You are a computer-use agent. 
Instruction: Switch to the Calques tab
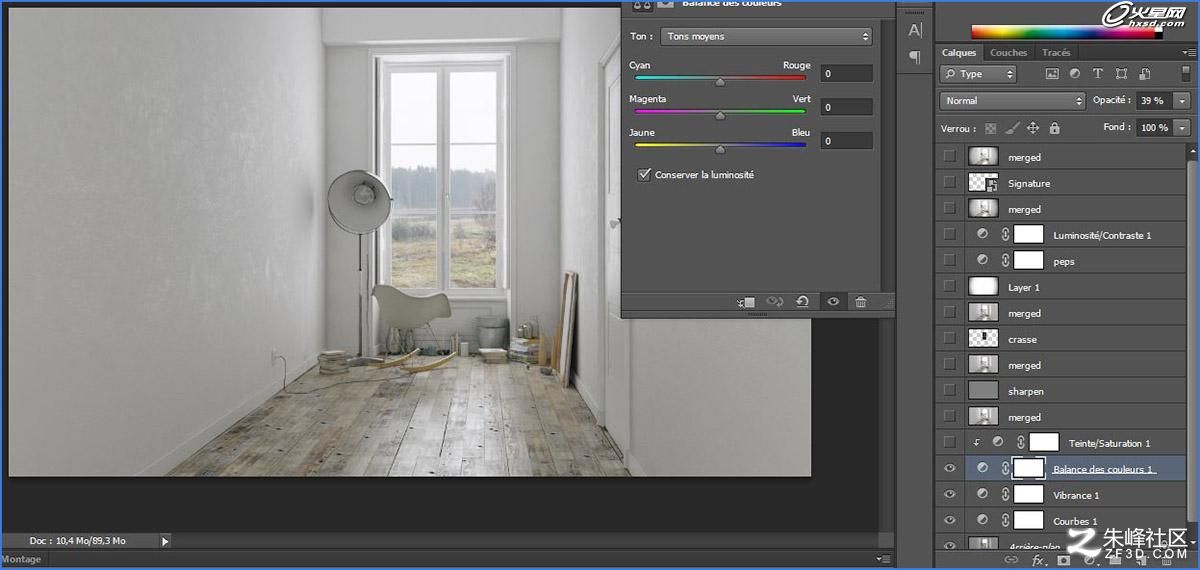(959, 53)
